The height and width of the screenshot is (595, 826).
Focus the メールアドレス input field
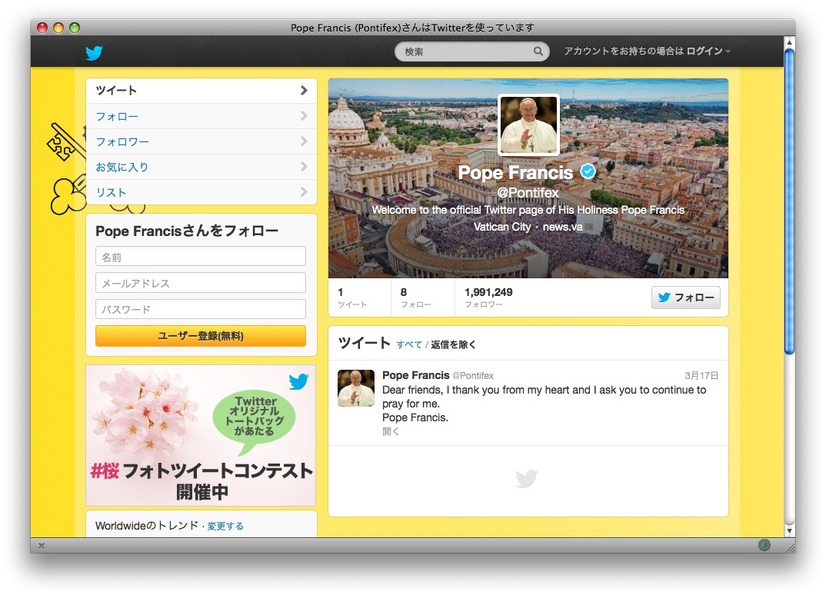coord(201,283)
